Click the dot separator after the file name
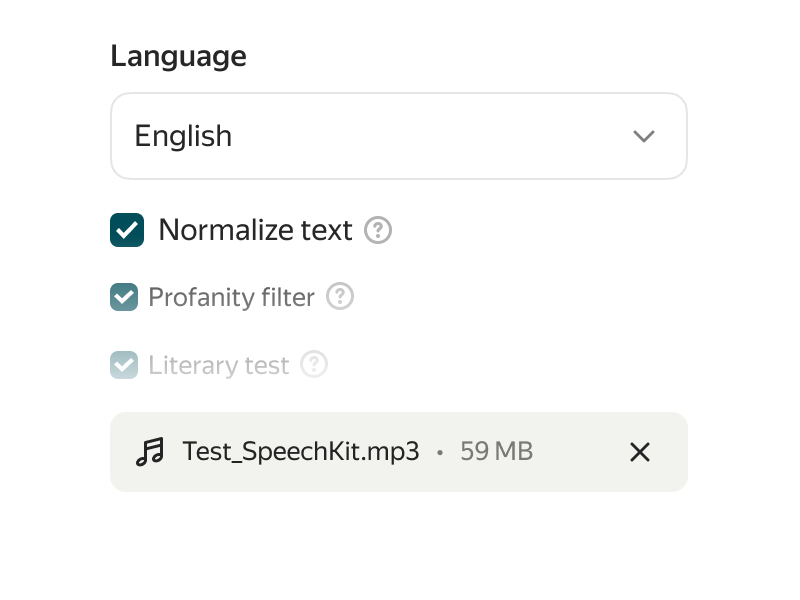The height and width of the screenshot is (600, 800). 440,453
